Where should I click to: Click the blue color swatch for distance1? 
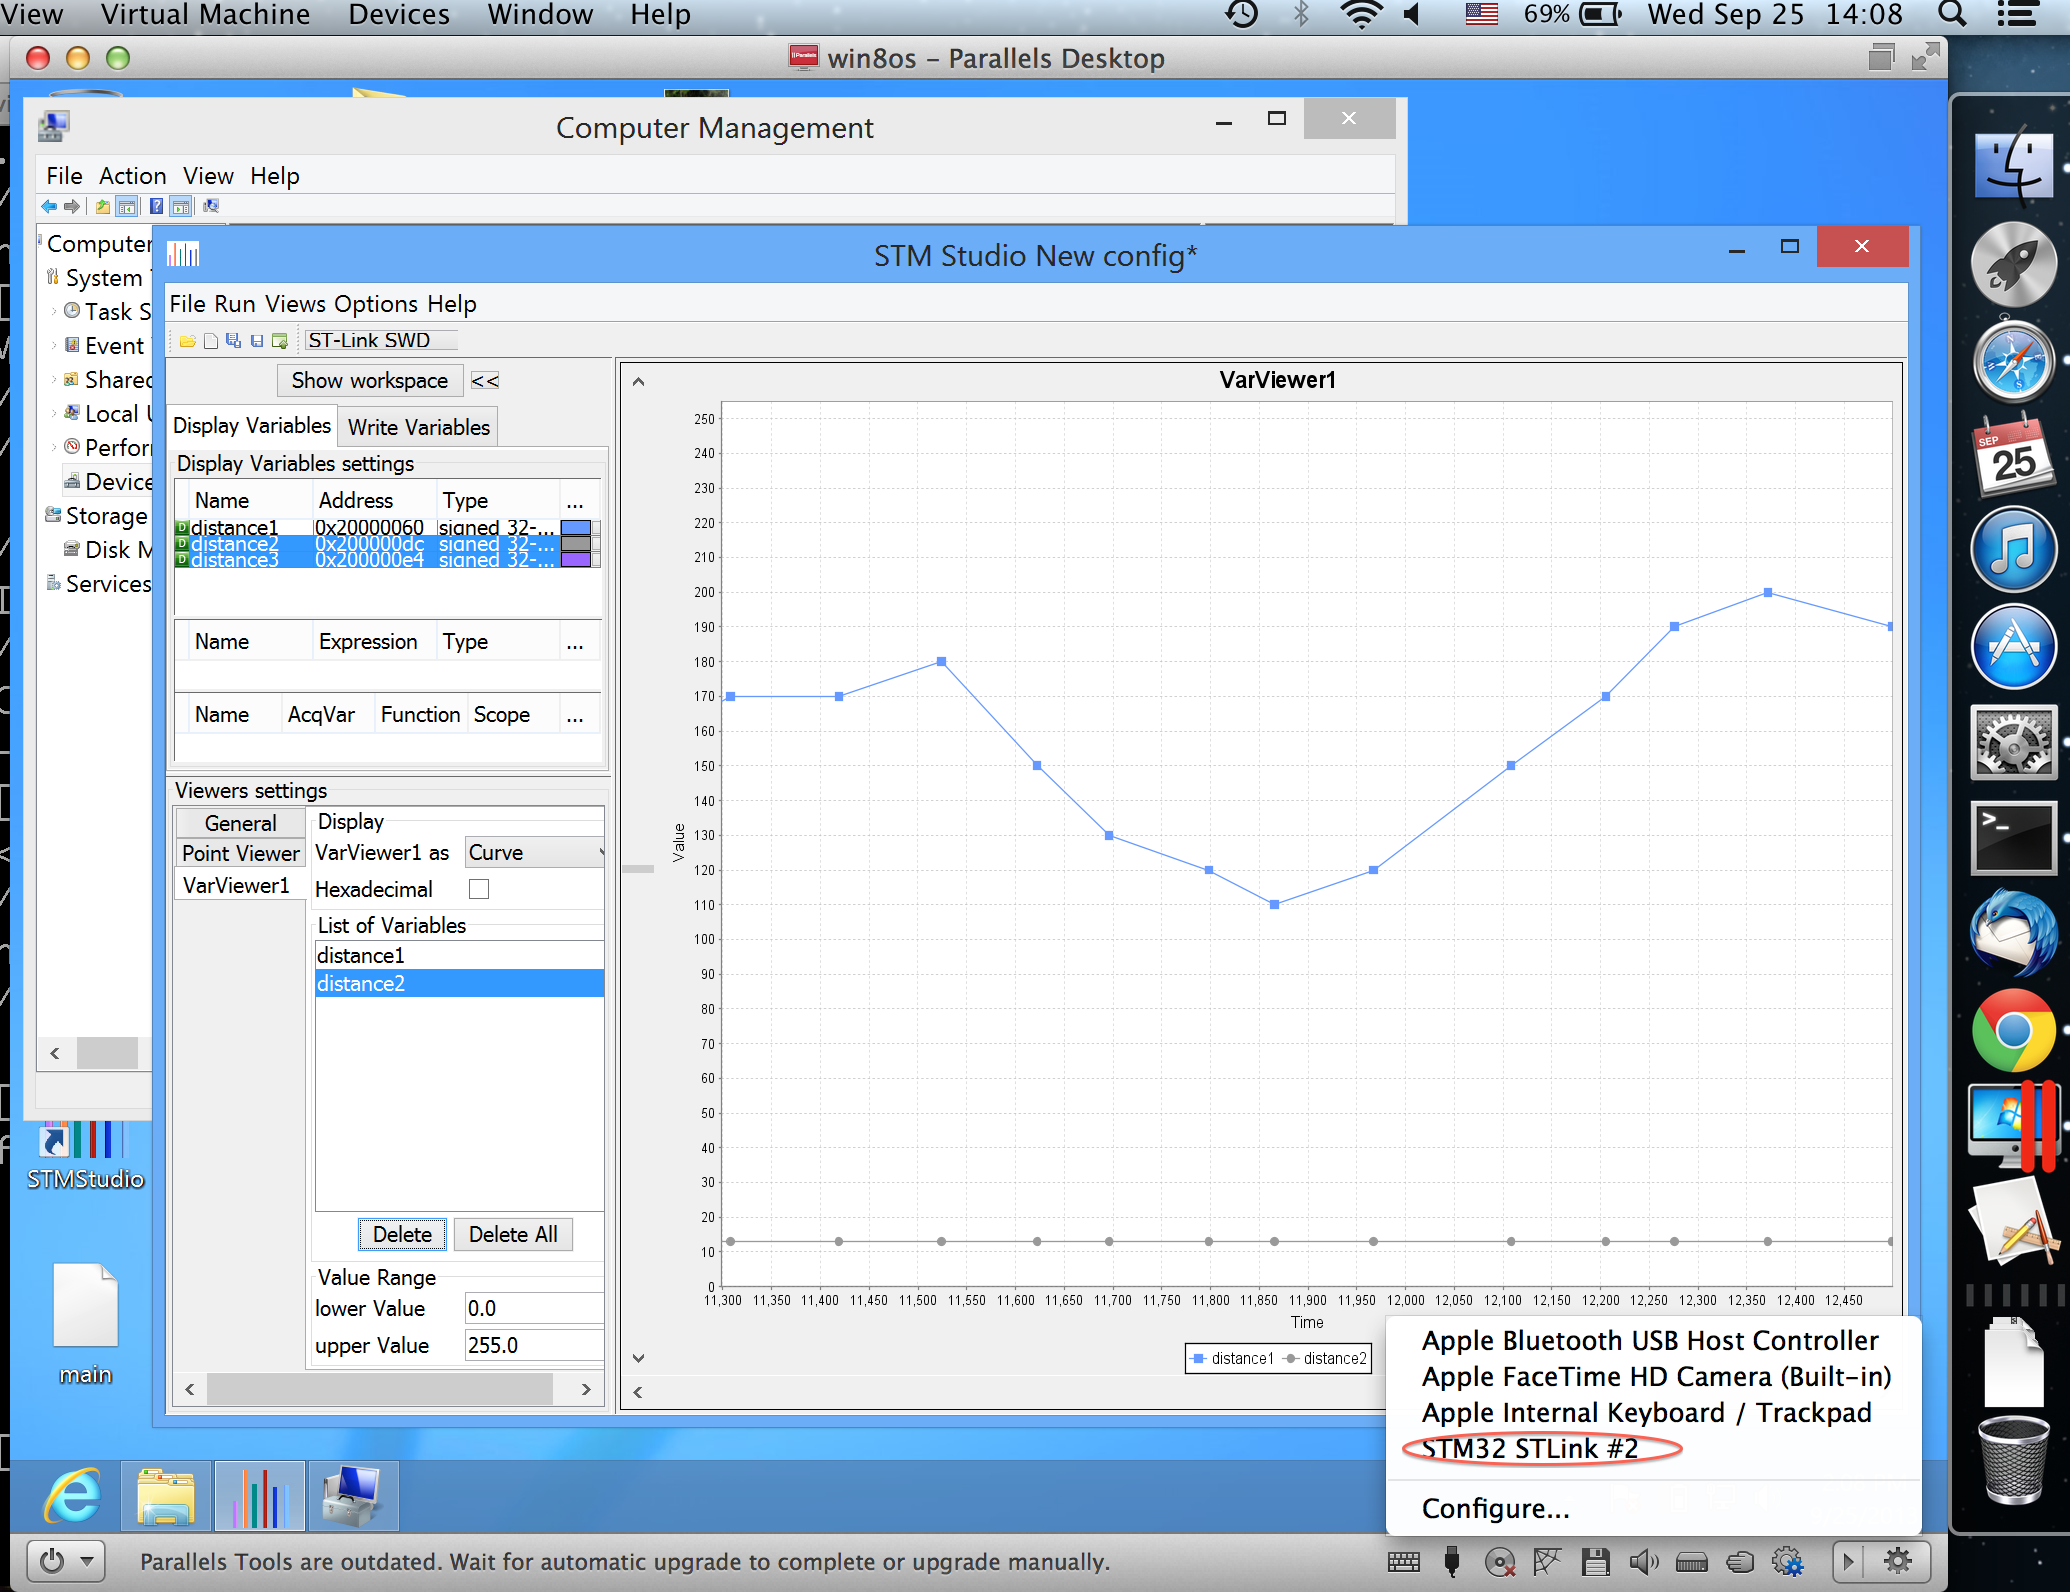(575, 527)
